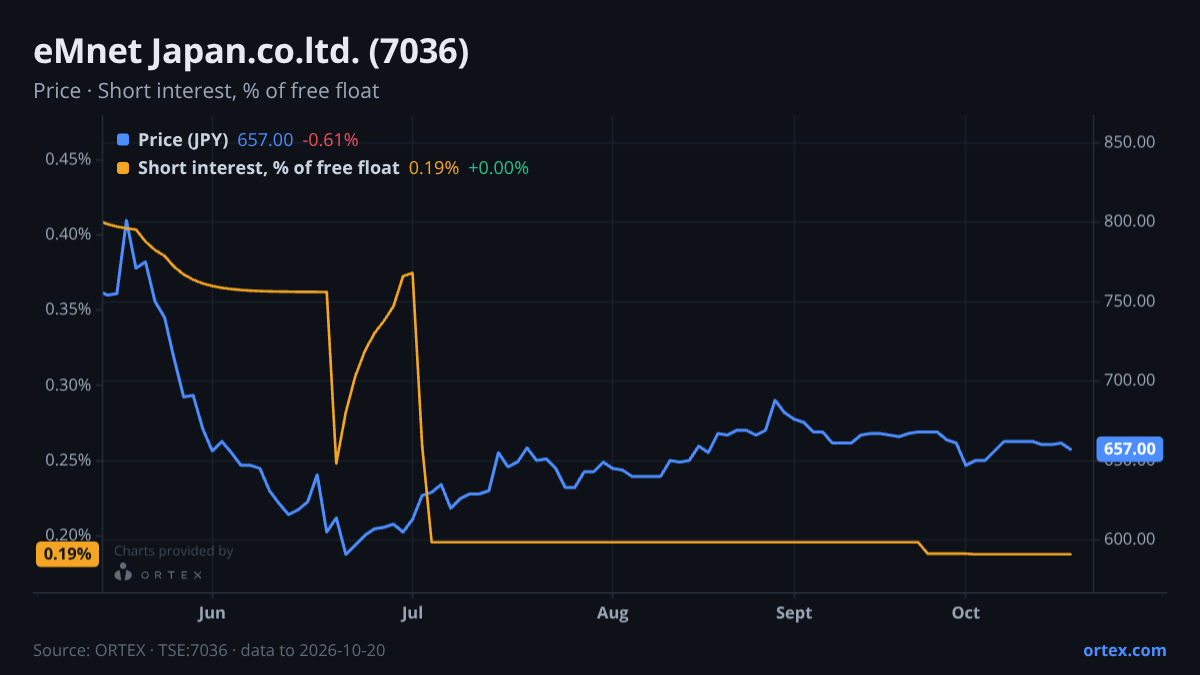The height and width of the screenshot is (675, 1200).
Task: Click the price value 657.00 in legend
Action: 265,140
